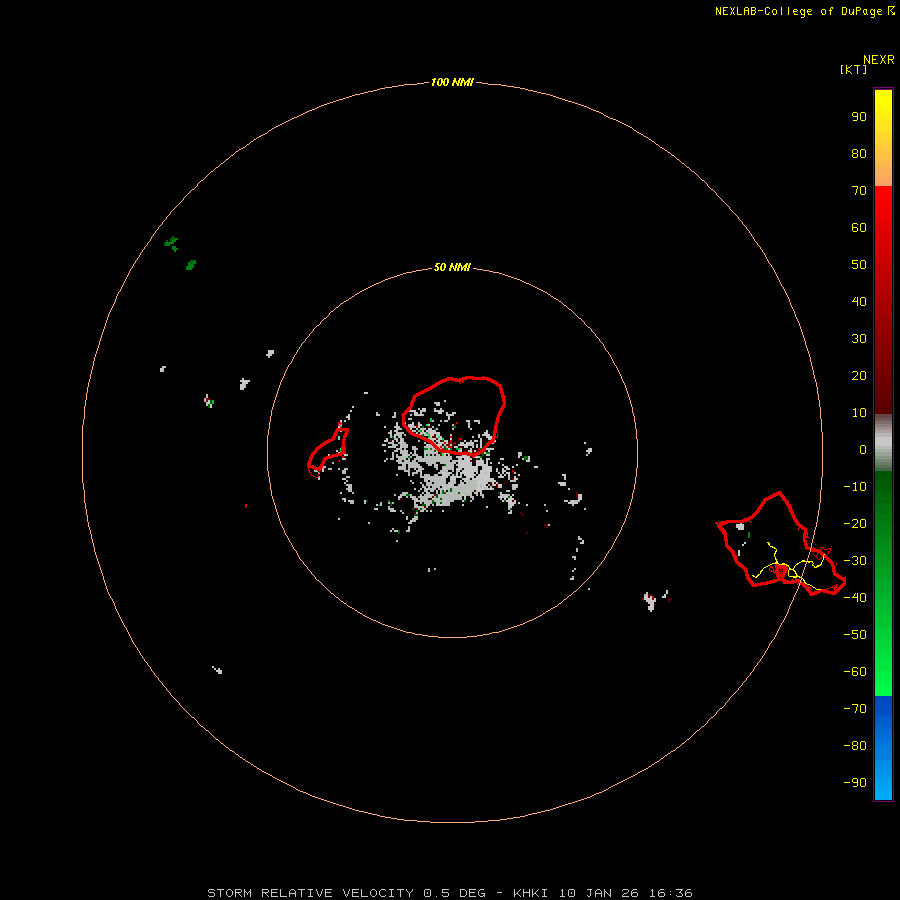Click the NEXR label above colorbar
The height and width of the screenshot is (900, 900).
coord(879,60)
